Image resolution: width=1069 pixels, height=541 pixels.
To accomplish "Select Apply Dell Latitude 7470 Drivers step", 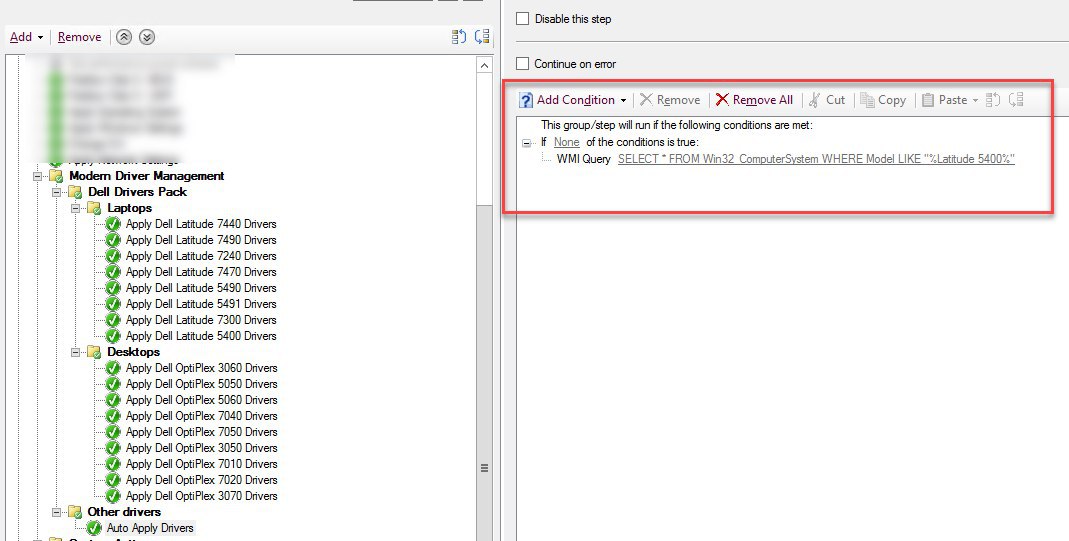I will click(201, 272).
